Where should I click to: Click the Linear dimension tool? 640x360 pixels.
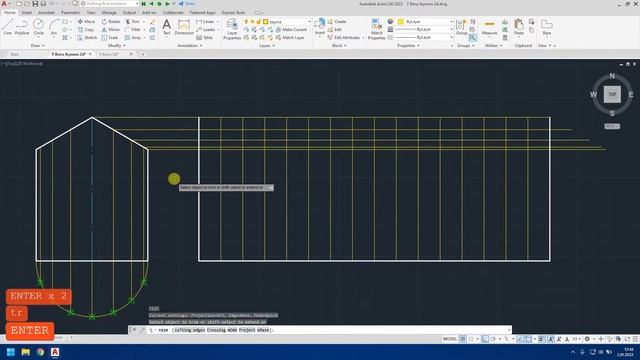pos(205,21)
